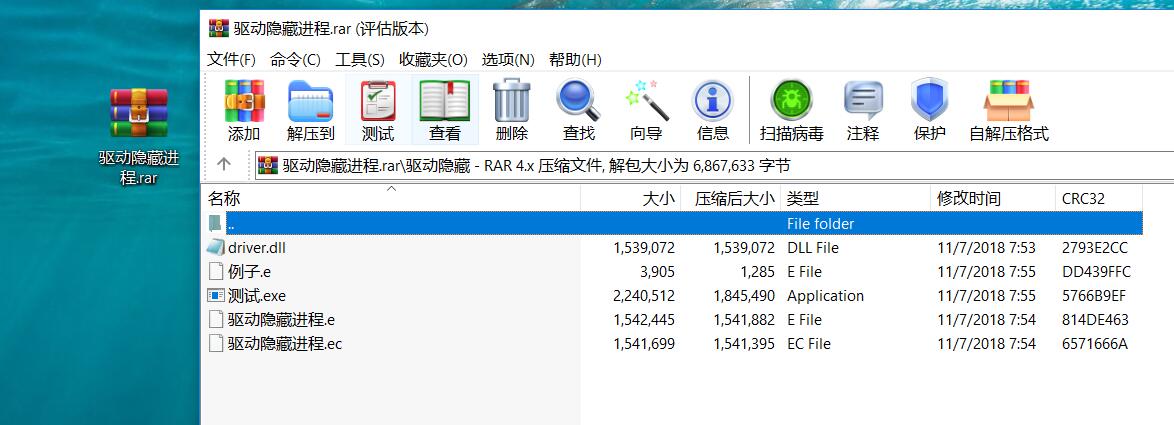
Task: Open the 命令(C) menu
Action: click(x=296, y=60)
